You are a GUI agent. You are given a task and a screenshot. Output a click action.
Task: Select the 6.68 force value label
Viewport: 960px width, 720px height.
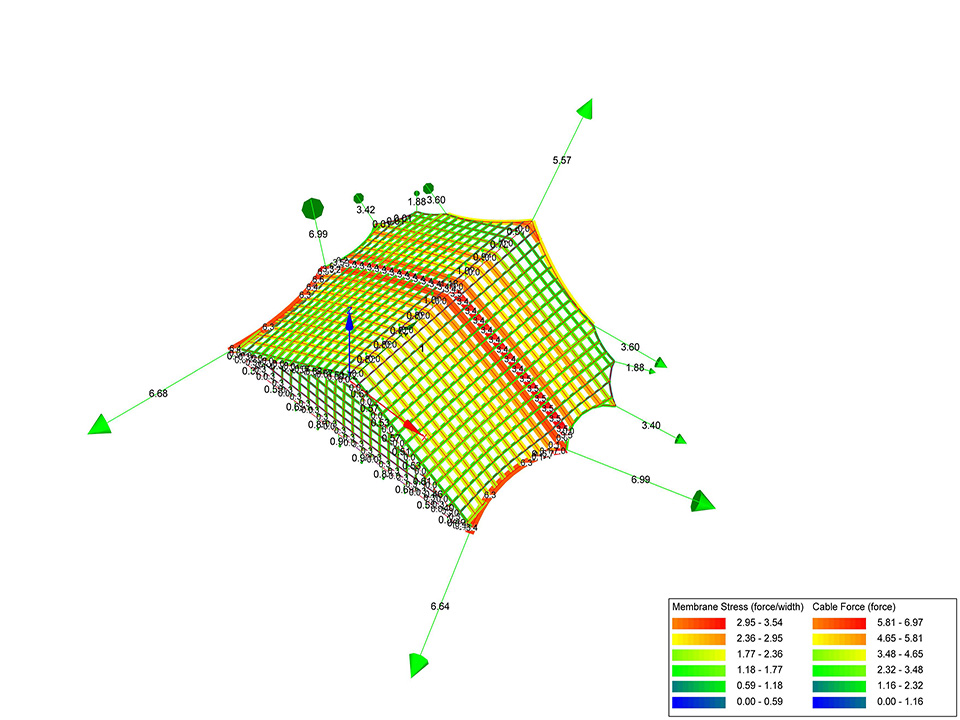pos(158,394)
